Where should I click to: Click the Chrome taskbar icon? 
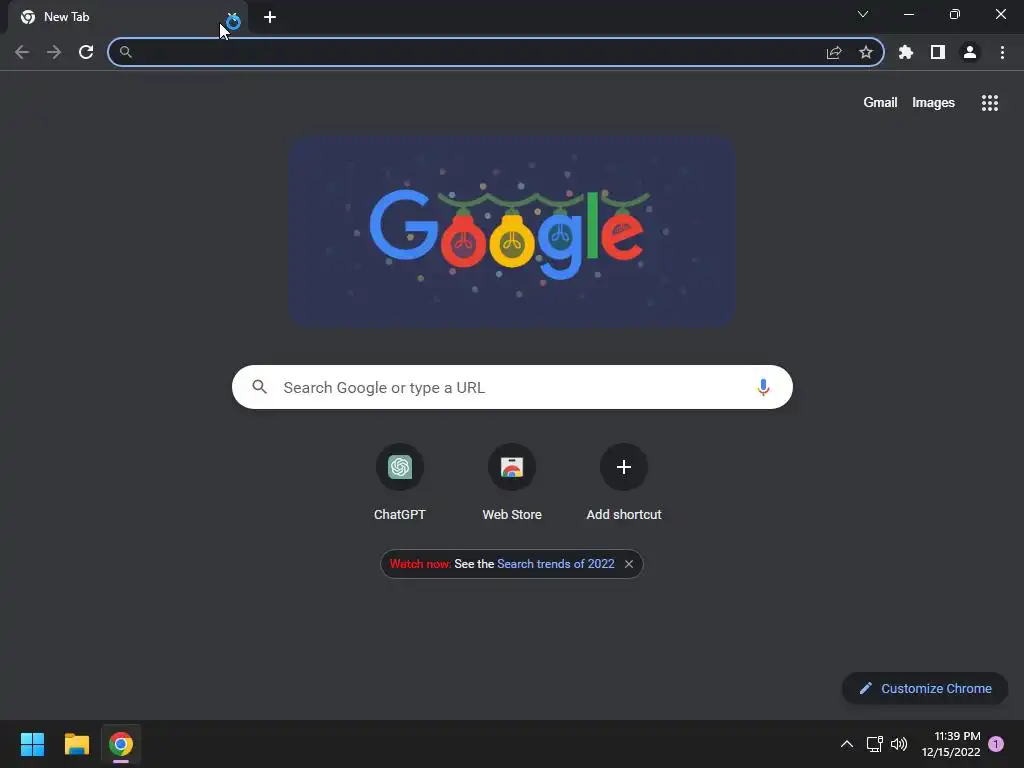tap(121, 744)
